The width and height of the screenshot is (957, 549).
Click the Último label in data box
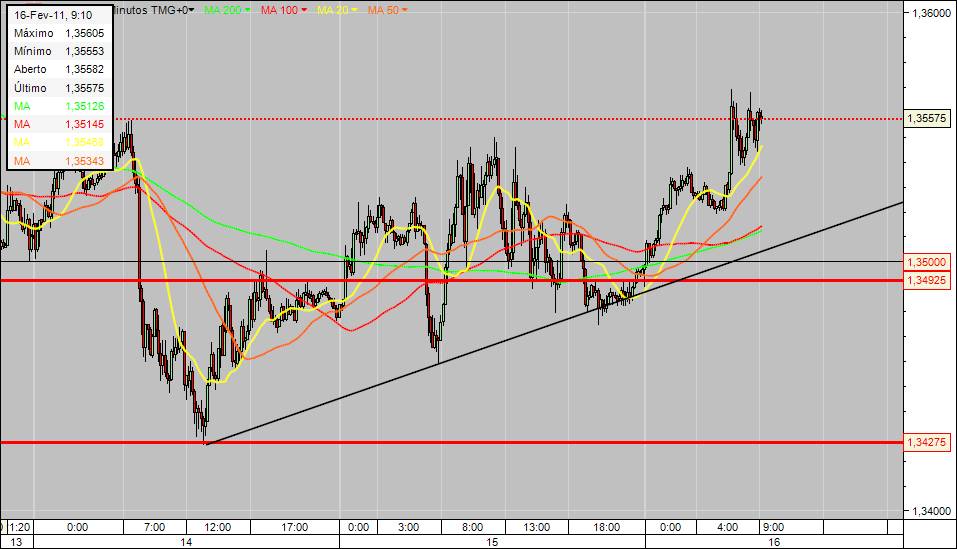coord(30,88)
